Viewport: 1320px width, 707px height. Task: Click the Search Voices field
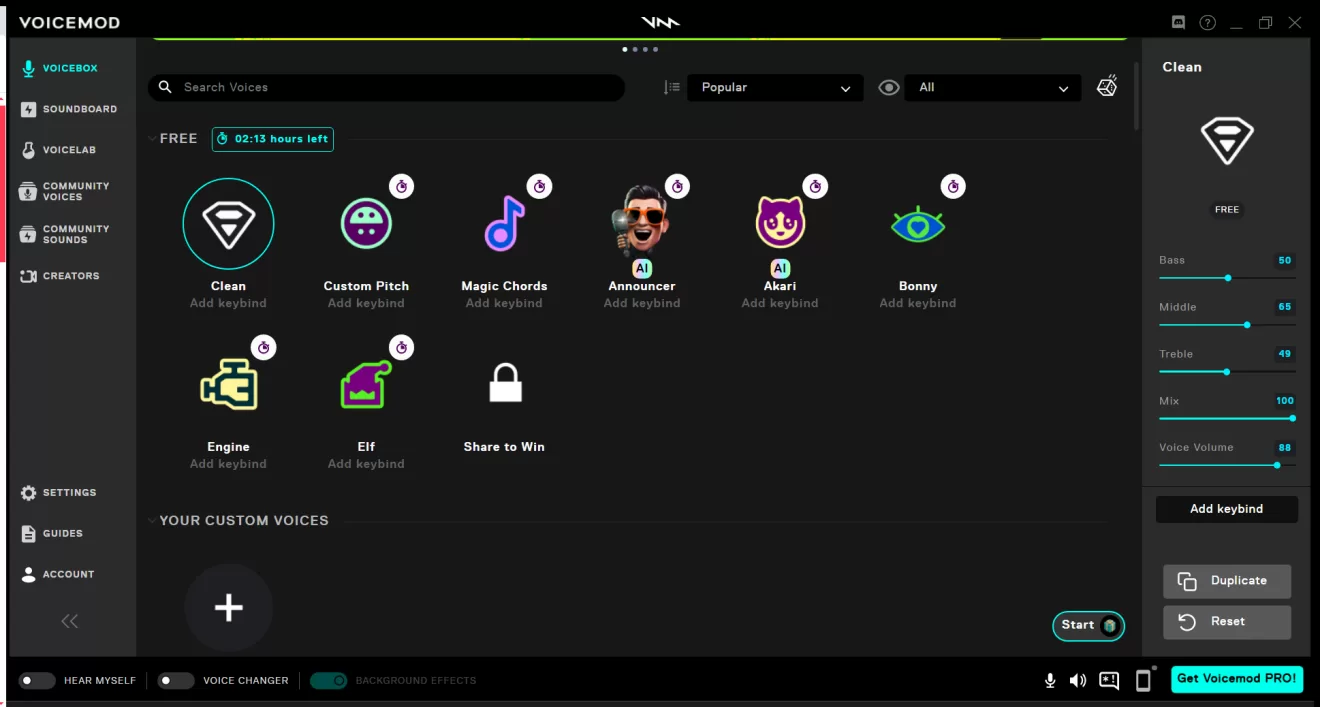coord(386,88)
